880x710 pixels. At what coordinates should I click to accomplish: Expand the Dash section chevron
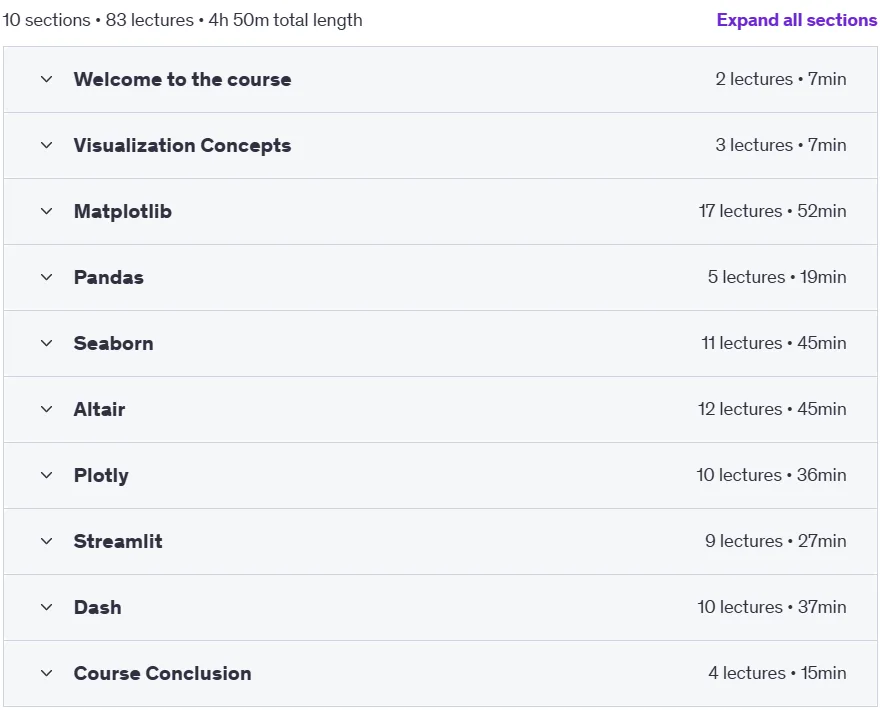click(x=47, y=607)
